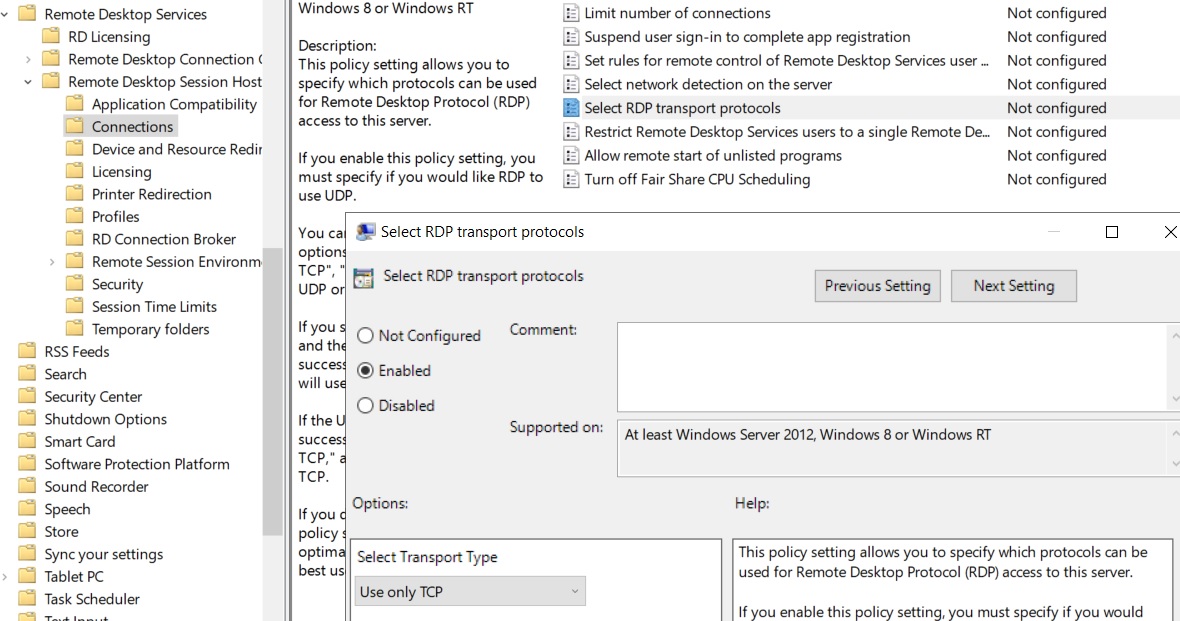Image resolution: width=1180 pixels, height=621 pixels.
Task: Expand the Remote Session Environment node
Action: (52, 262)
